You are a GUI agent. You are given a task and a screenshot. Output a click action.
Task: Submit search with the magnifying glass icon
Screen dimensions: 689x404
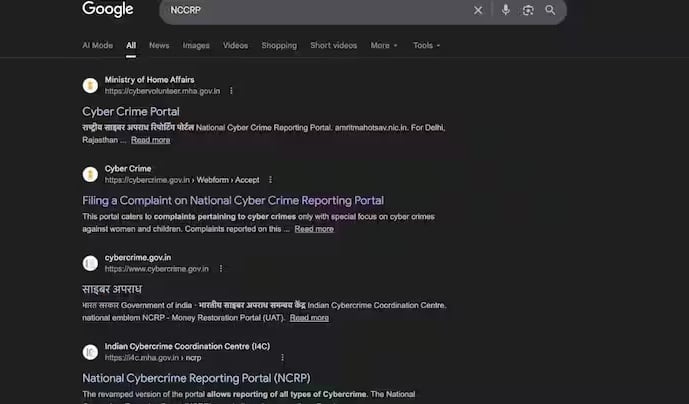point(550,10)
